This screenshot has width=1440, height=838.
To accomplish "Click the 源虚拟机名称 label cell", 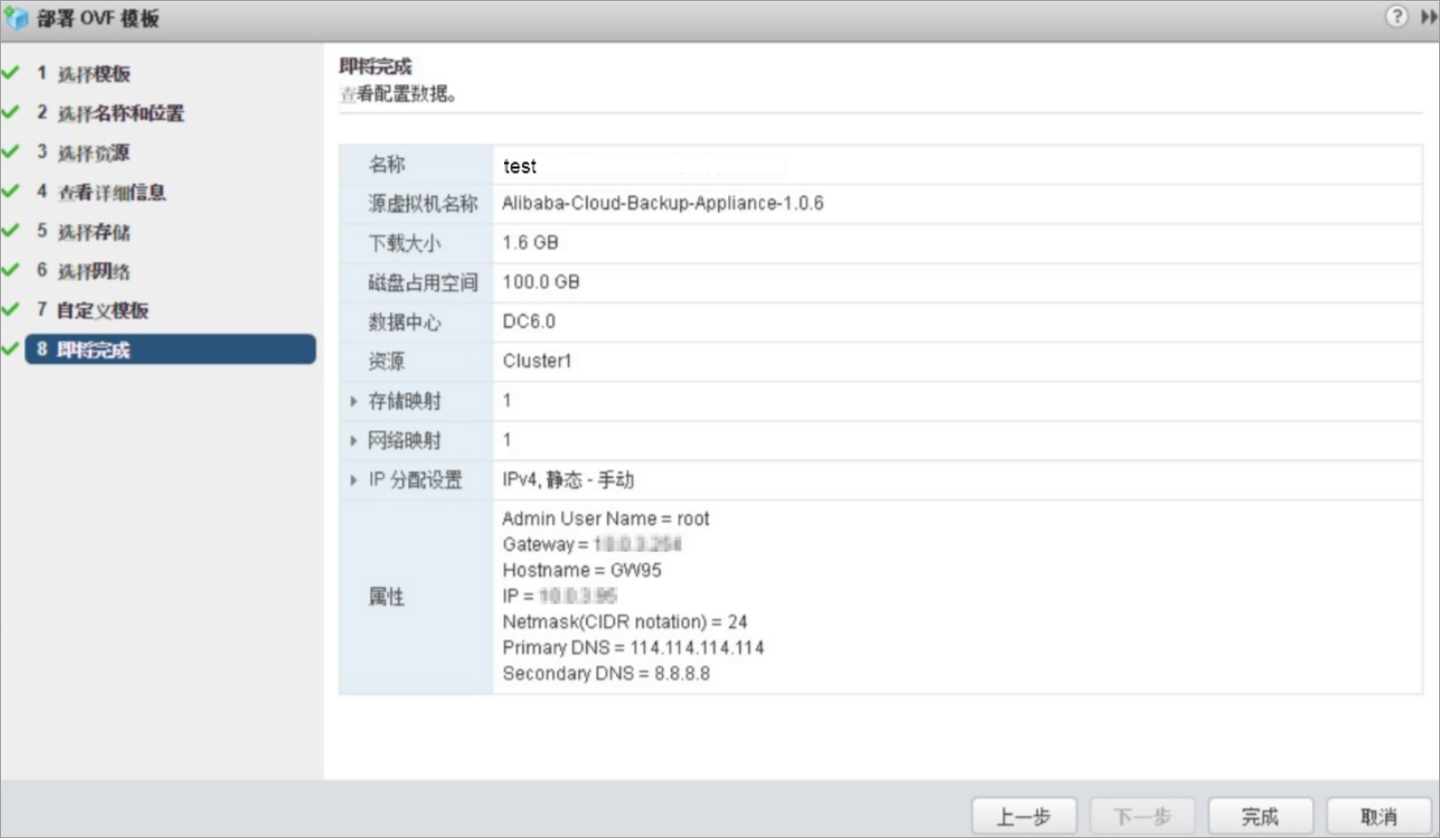I will 416,204.
